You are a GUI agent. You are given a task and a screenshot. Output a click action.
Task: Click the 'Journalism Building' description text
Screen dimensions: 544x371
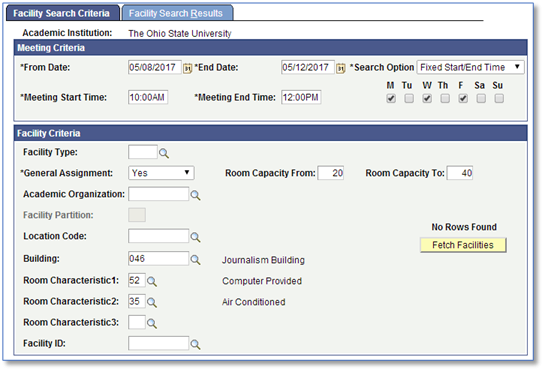263,260
